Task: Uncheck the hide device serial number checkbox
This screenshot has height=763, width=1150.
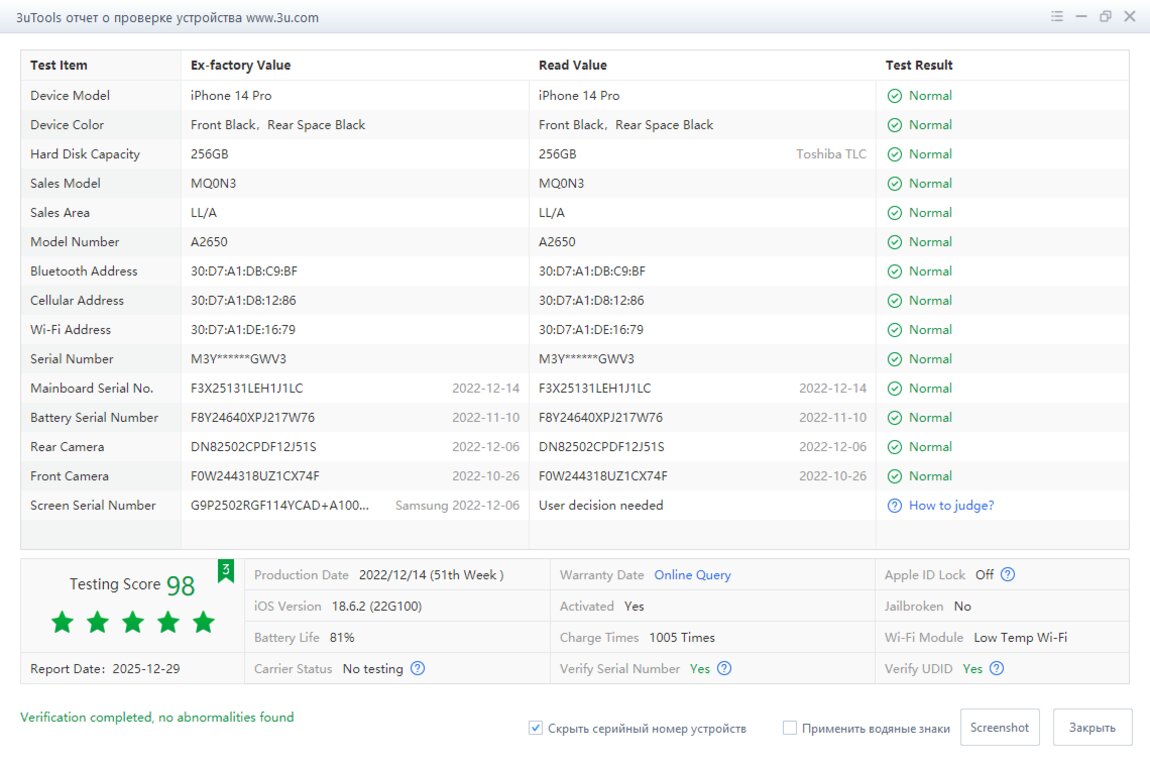Action: (x=536, y=728)
